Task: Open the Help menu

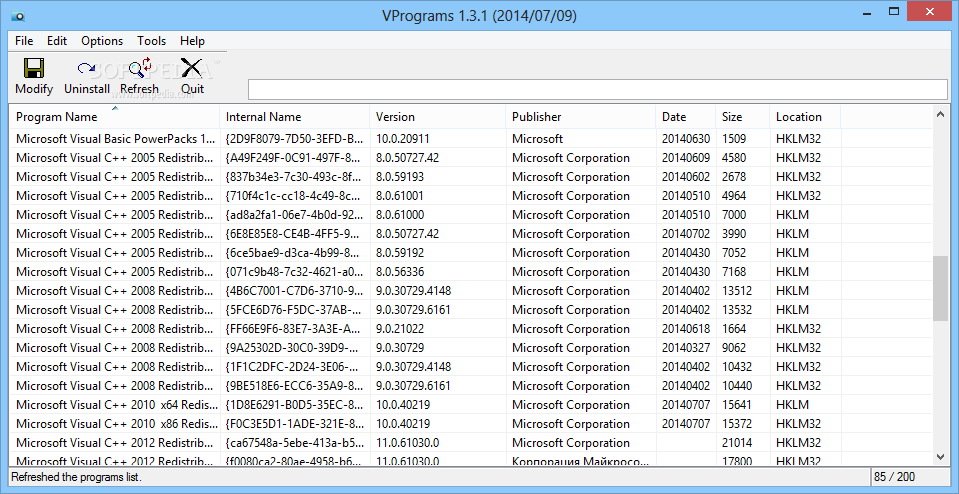Action: (x=192, y=41)
